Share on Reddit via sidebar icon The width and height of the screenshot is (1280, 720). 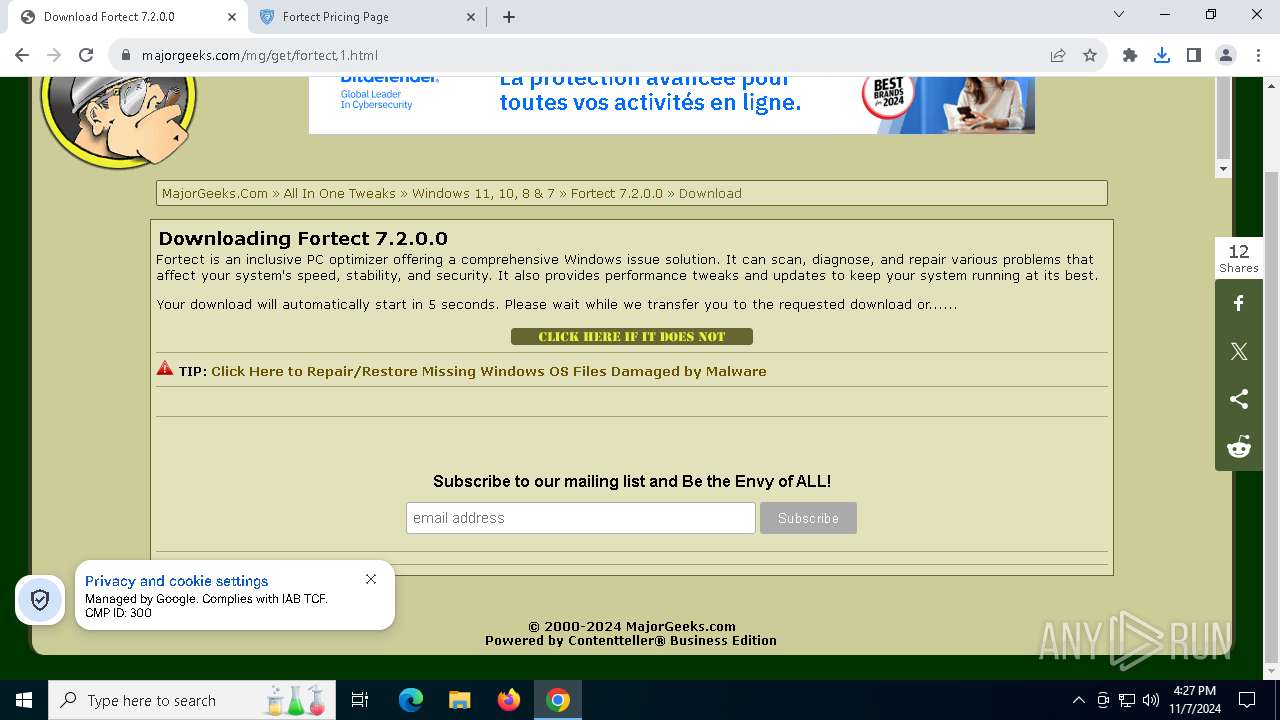(x=1239, y=446)
